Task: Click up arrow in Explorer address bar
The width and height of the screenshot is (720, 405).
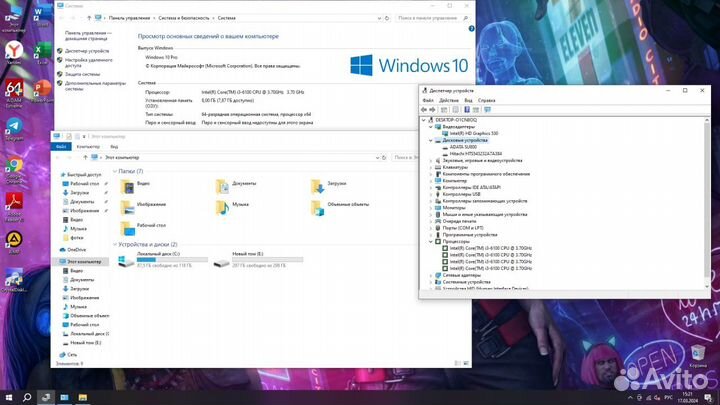Action: point(85,158)
